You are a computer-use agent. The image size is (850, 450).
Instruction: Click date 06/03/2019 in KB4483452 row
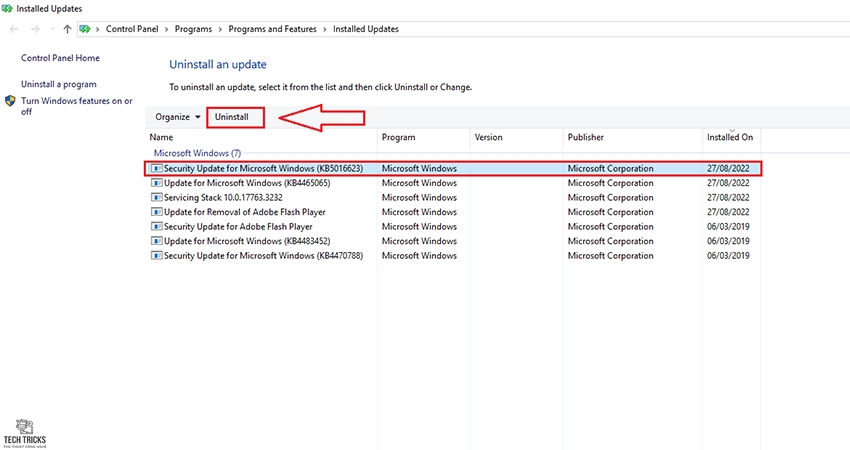click(x=728, y=241)
